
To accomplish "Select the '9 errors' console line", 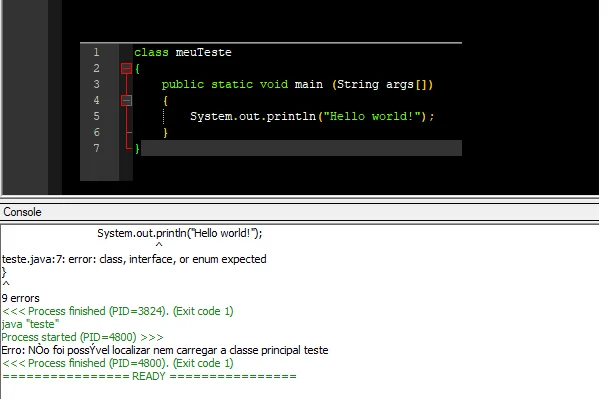I will click(x=21, y=298).
